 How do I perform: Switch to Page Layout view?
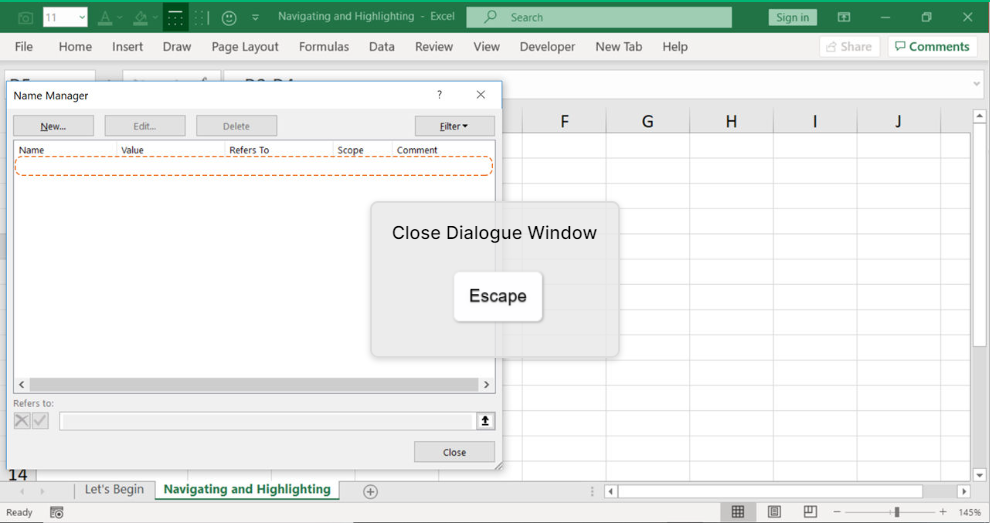click(x=774, y=512)
